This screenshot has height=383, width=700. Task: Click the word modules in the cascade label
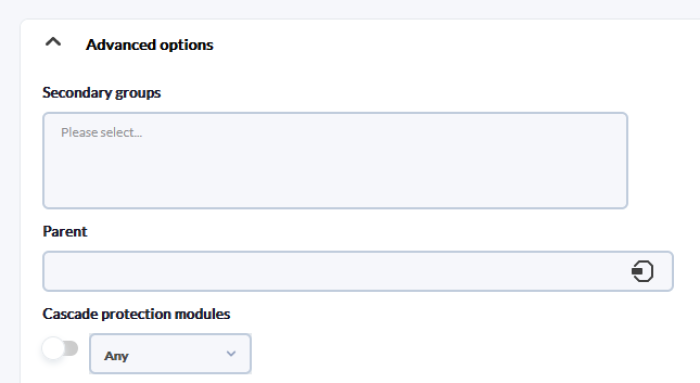tap(202, 314)
